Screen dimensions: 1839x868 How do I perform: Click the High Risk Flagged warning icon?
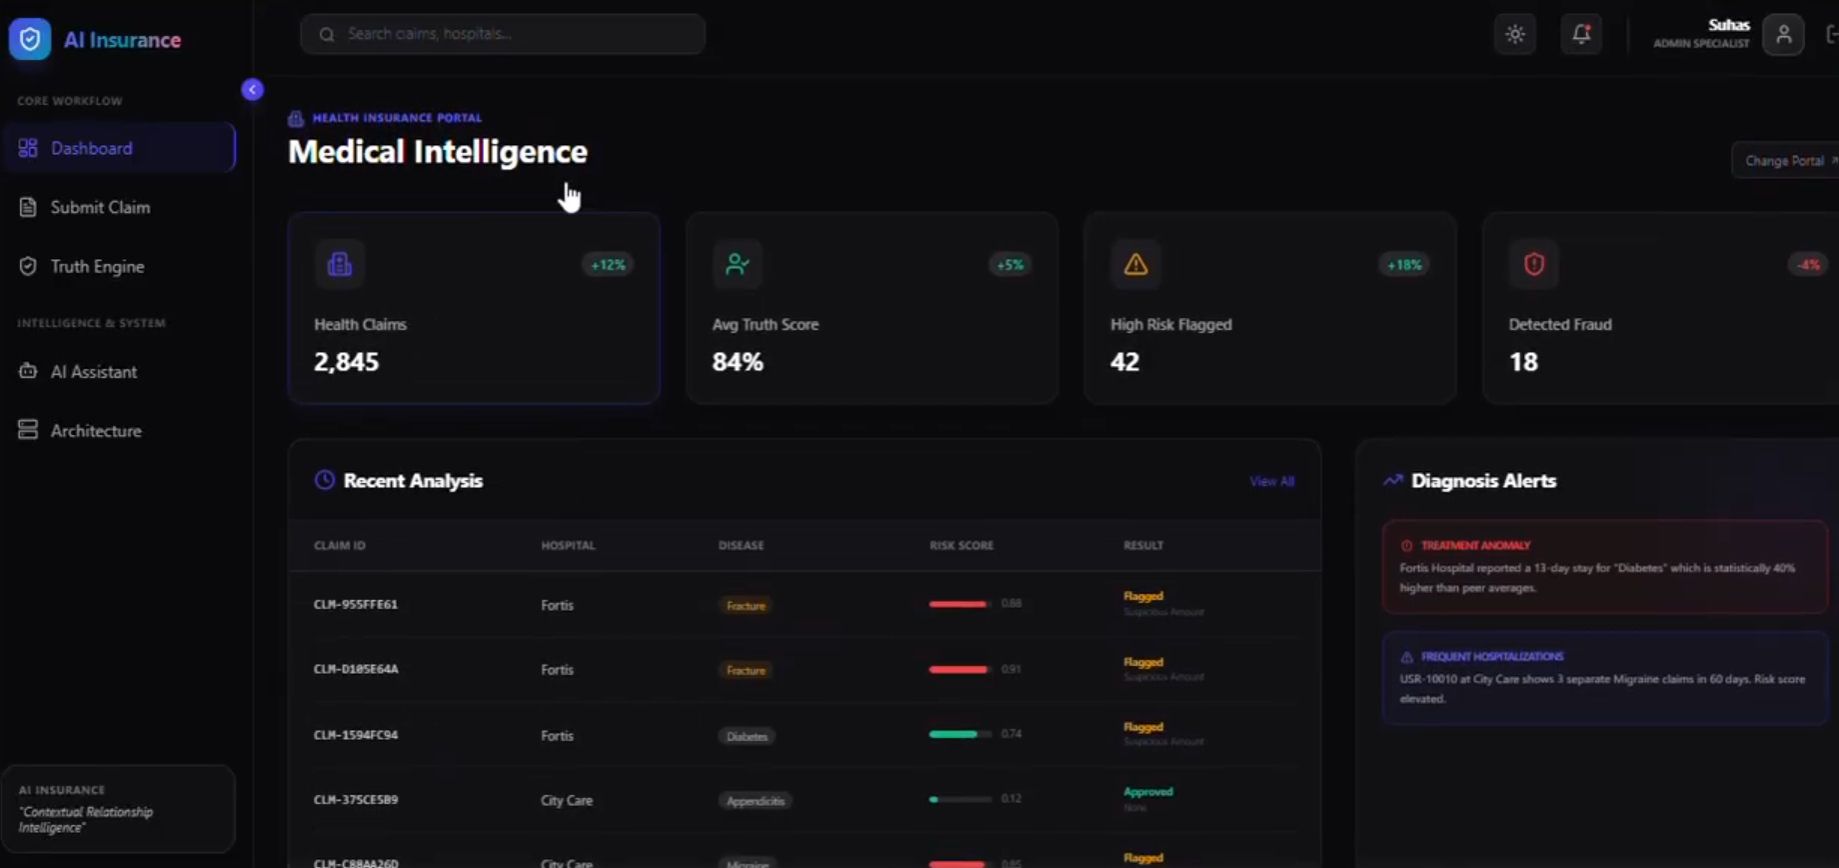1136,264
